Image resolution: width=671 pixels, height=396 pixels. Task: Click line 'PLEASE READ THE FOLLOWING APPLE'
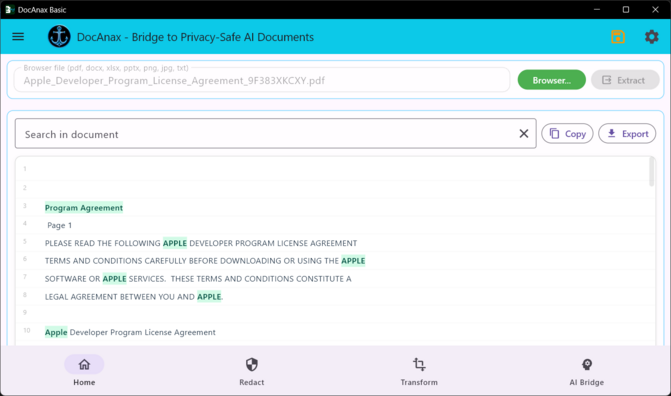(201, 243)
